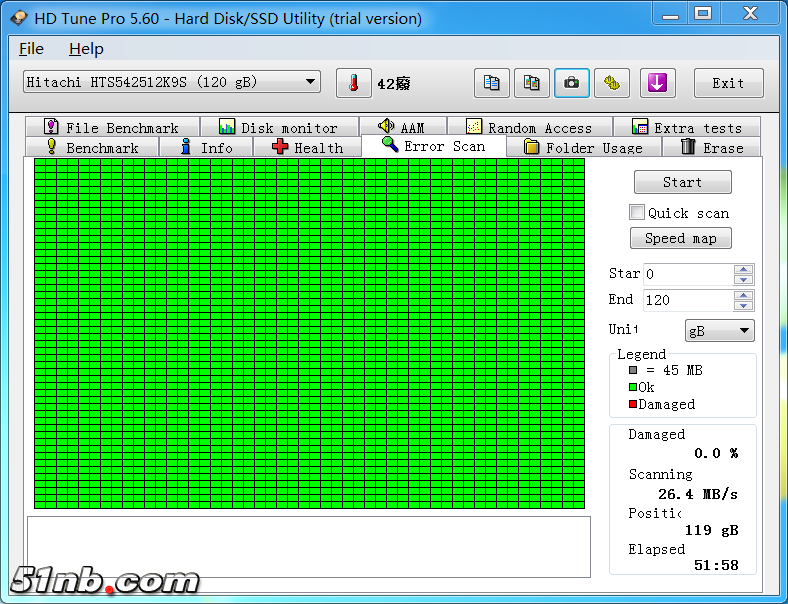Click the copy screenshot to clipboard icon
Image resolution: width=788 pixels, height=604 pixels.
pos(532,83)
